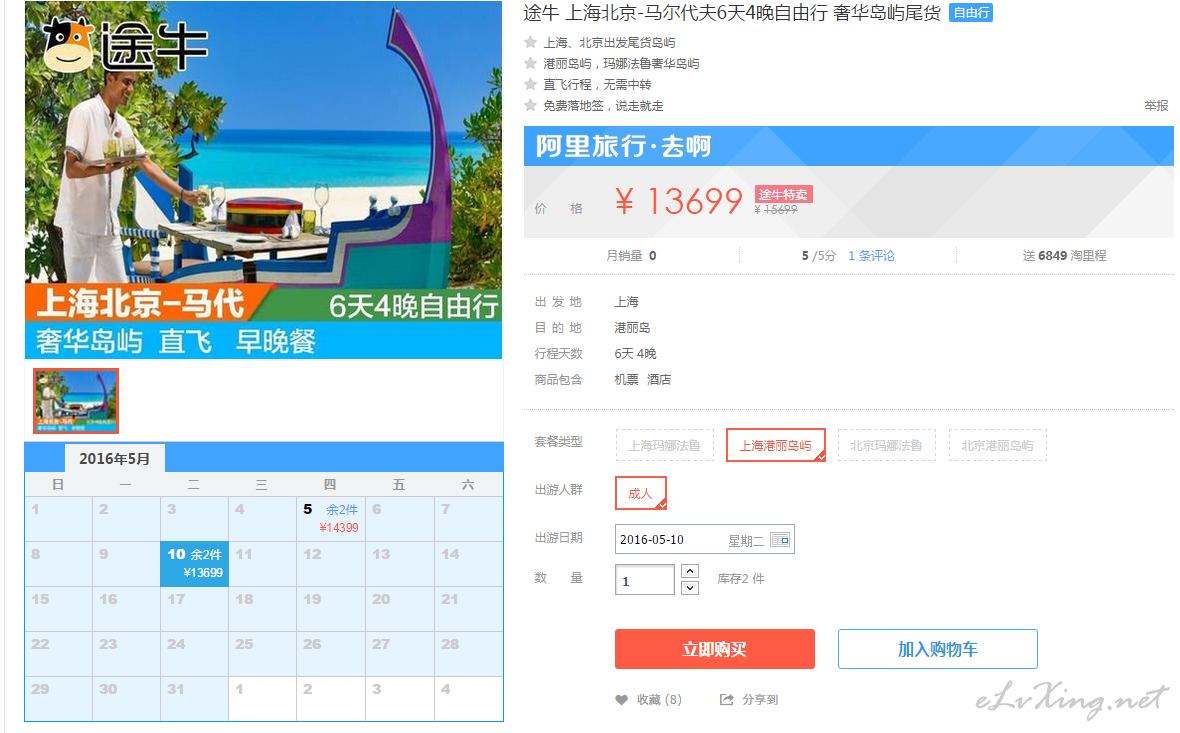Click the share arrow icon
Image resolution: width=1180 pixels, height=733 pixels.
pos(726,700)
